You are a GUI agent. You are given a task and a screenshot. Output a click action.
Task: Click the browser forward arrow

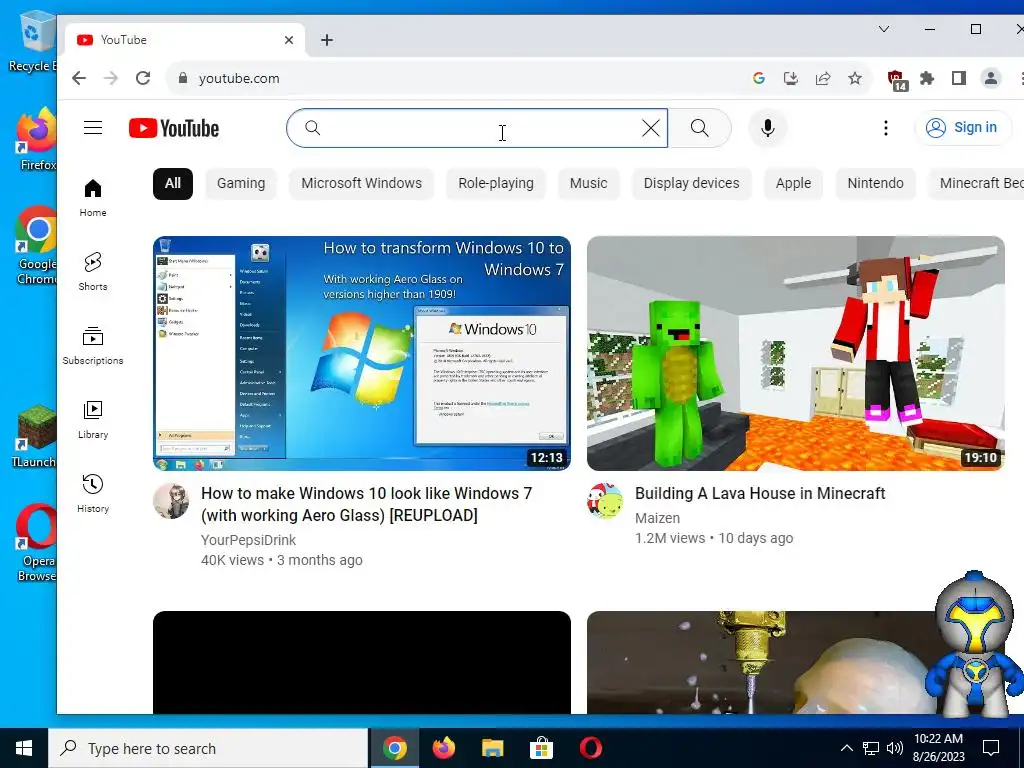coord(111,78)
